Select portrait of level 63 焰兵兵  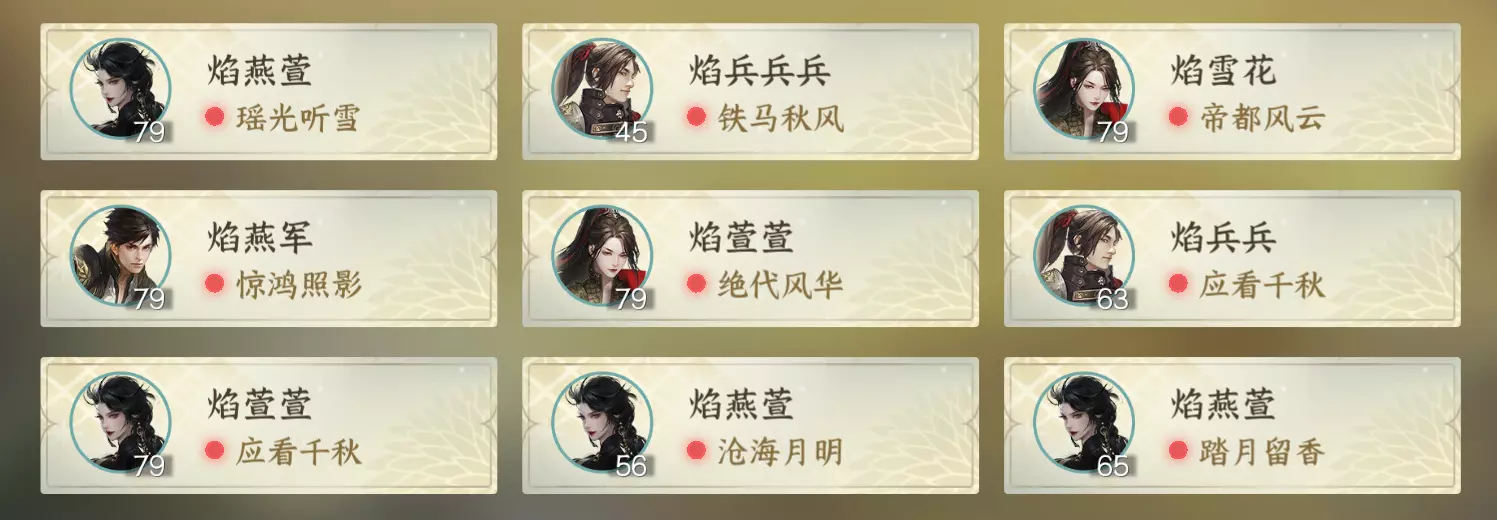pos(1084,256)
